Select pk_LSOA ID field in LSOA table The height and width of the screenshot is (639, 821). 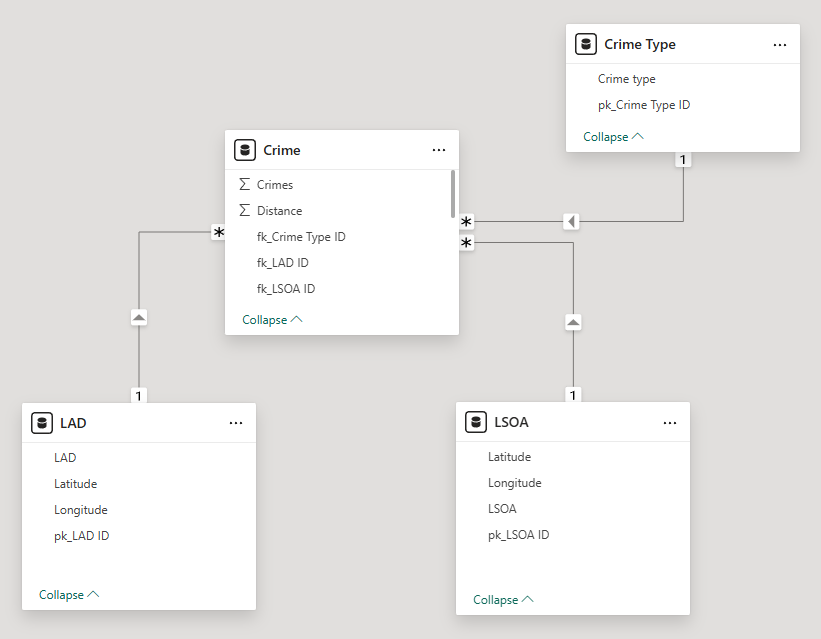[x=518, y=535]
